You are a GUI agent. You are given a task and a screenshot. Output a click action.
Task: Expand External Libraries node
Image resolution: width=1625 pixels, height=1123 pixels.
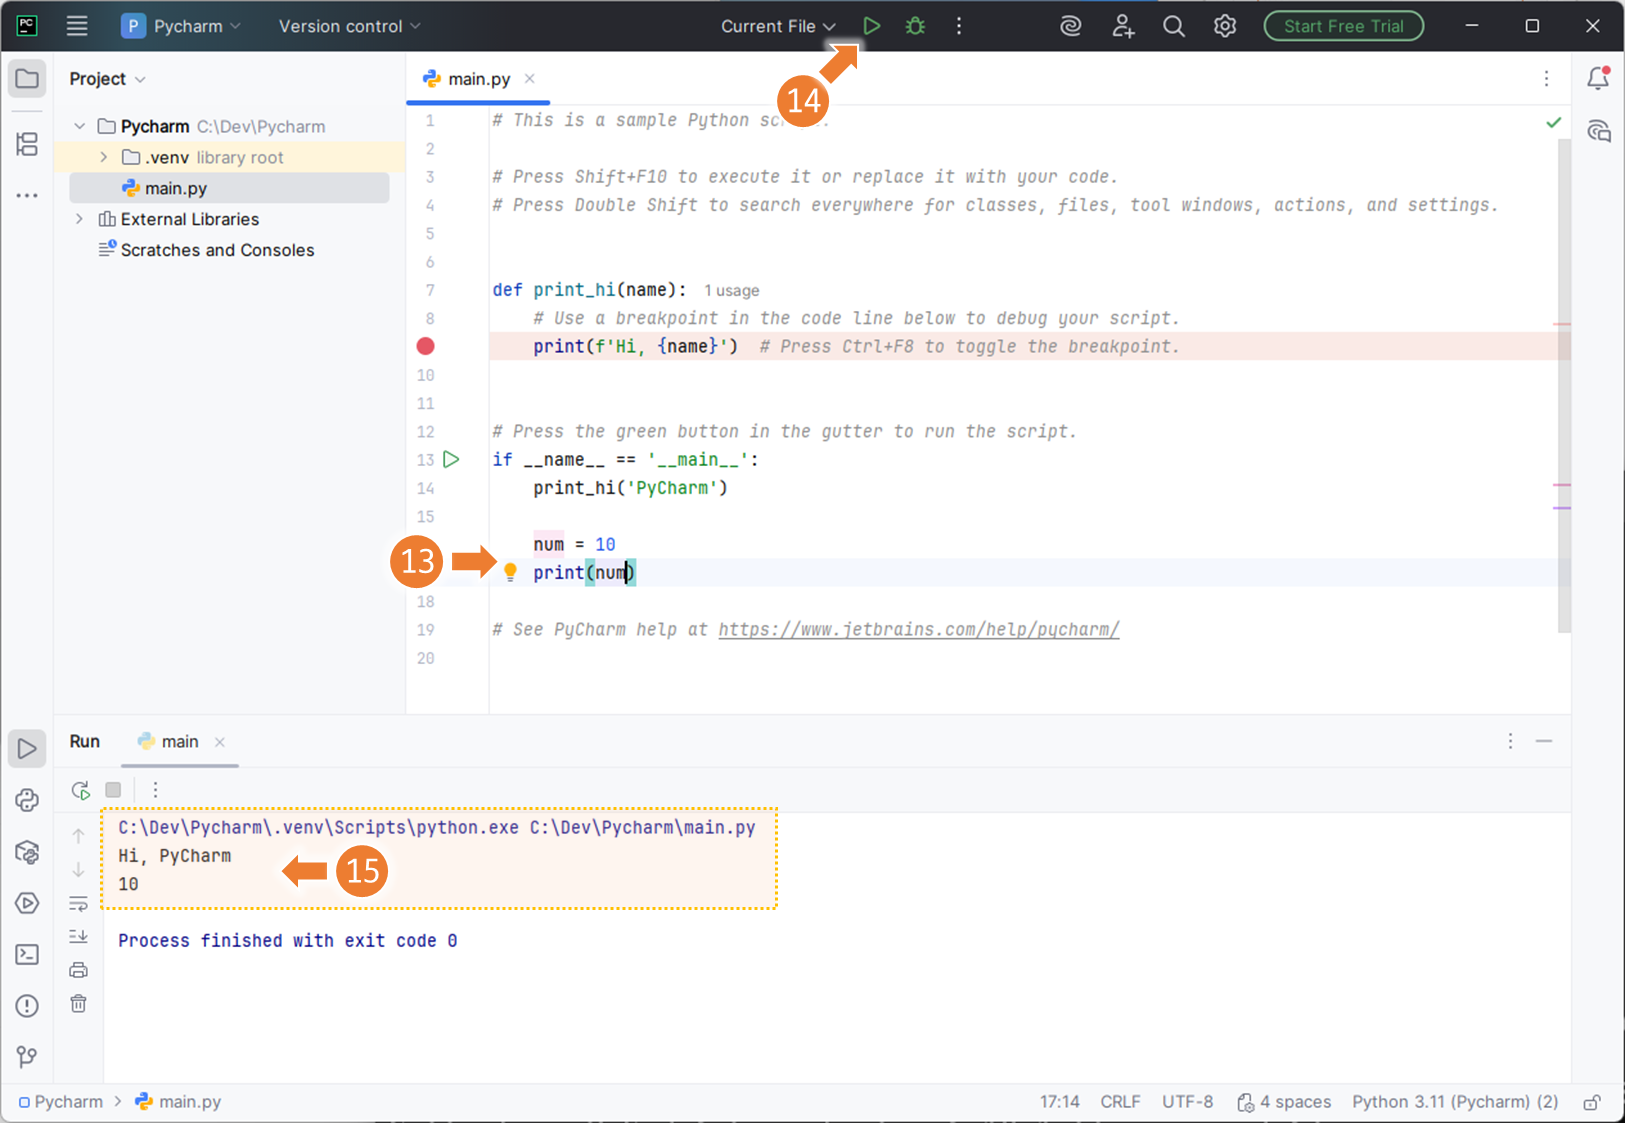[79, 219]
